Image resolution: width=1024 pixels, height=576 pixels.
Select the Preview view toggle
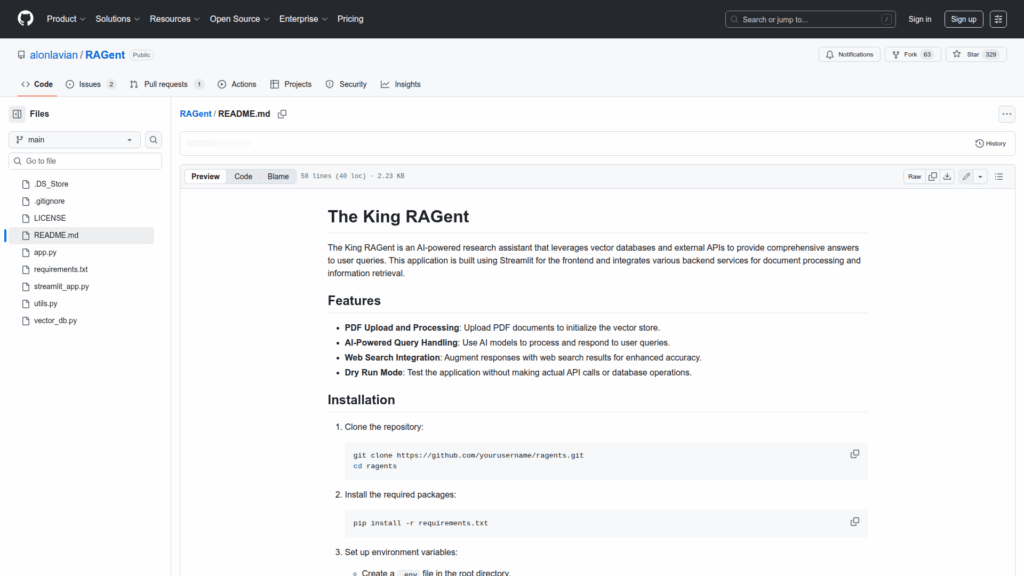pos(206,176)
